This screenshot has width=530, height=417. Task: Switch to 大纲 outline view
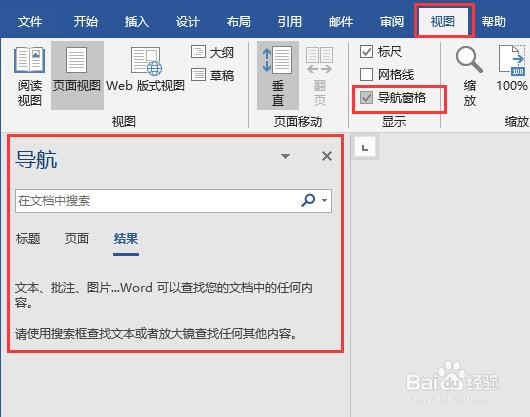click(x=212, y=52)
